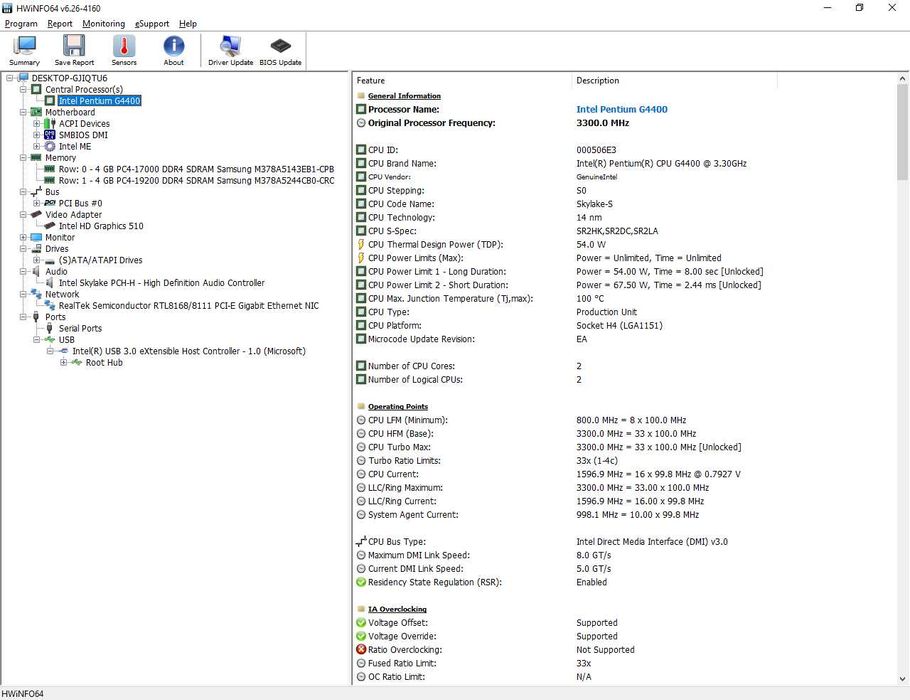Select RealTek RTL8168/8111 Ethernet NIC item

click(x=189, y=305)
